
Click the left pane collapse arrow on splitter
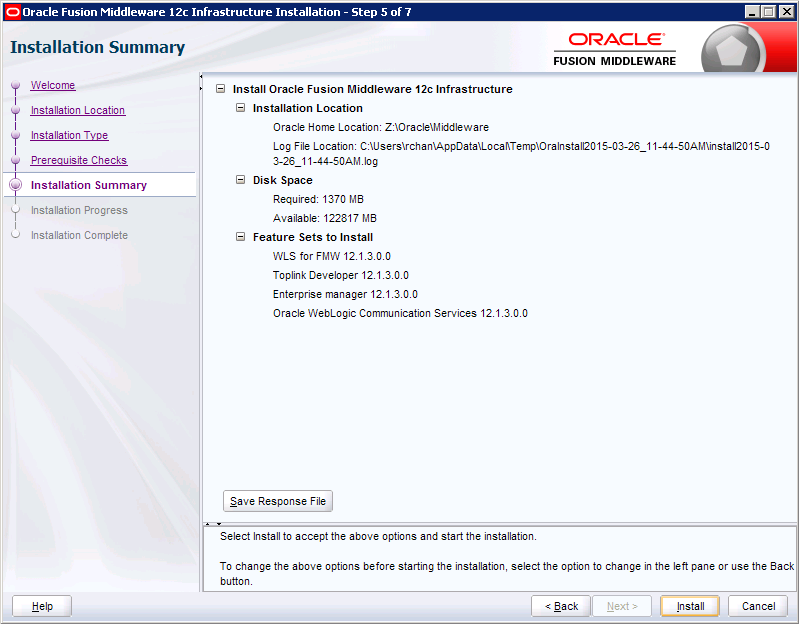tap(201, 76)
